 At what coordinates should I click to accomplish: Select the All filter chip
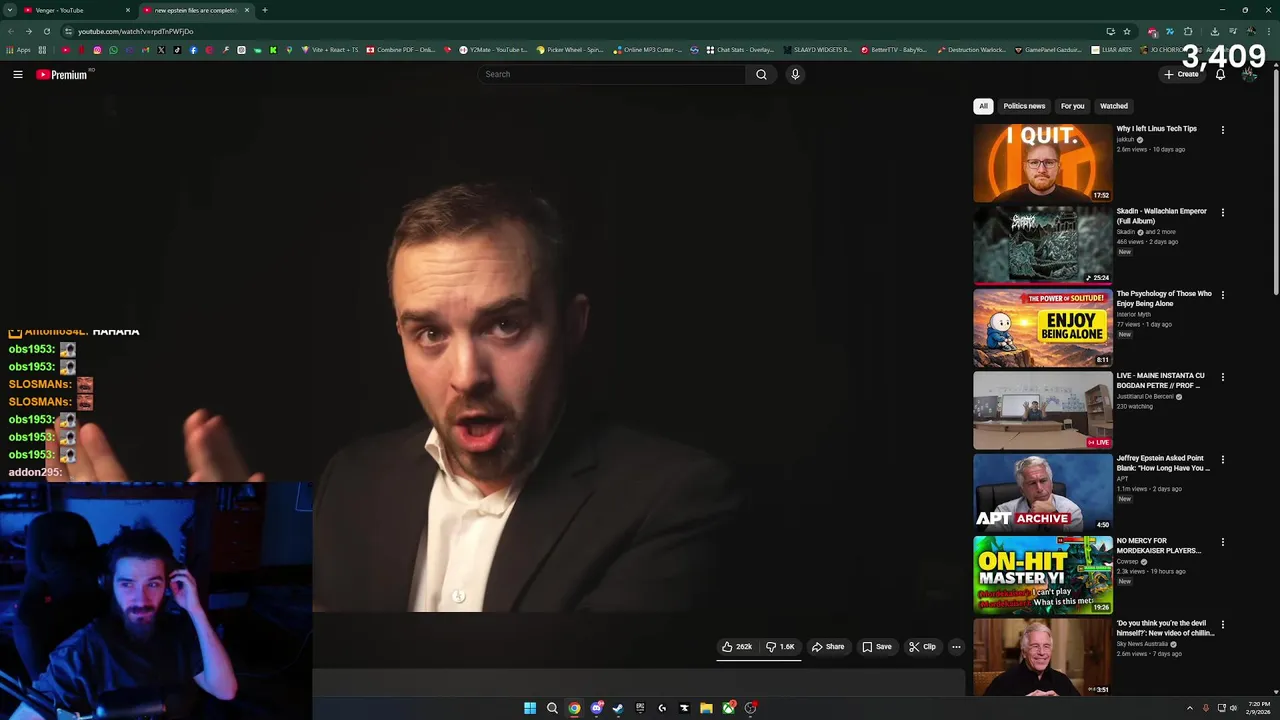click(983, 106)
